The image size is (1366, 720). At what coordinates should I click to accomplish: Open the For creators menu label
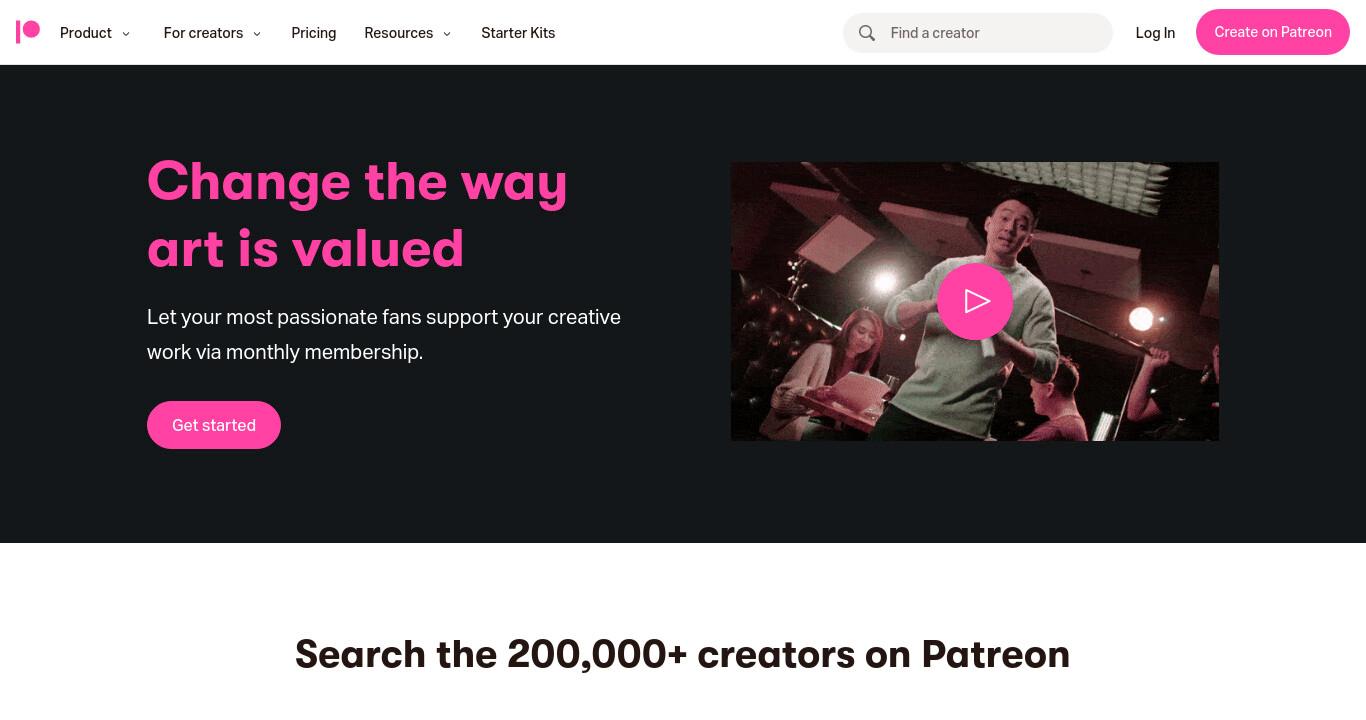203,33
